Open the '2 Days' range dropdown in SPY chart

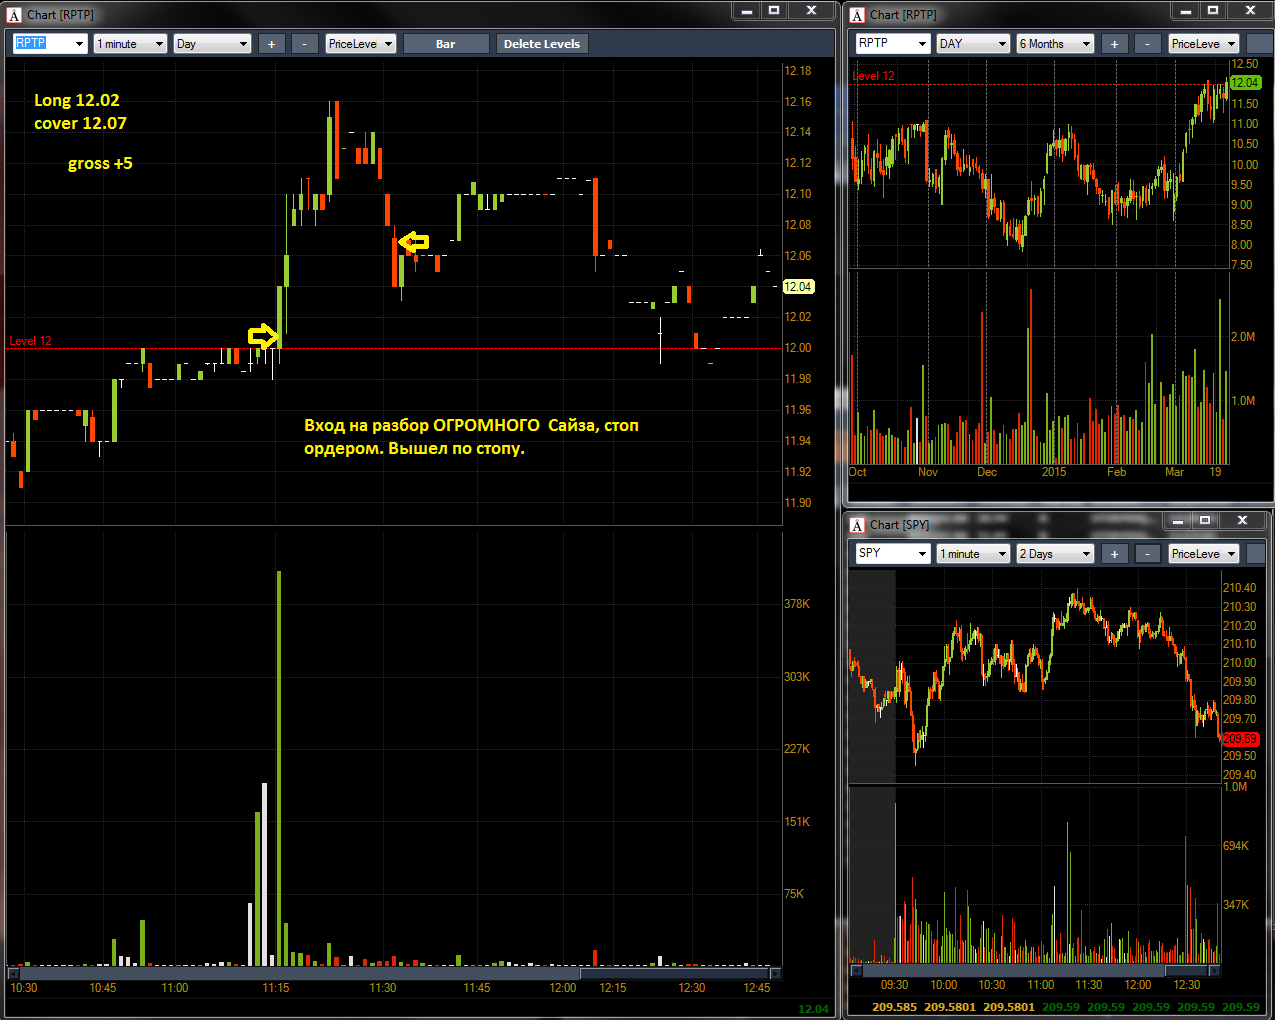point(1085,554)
